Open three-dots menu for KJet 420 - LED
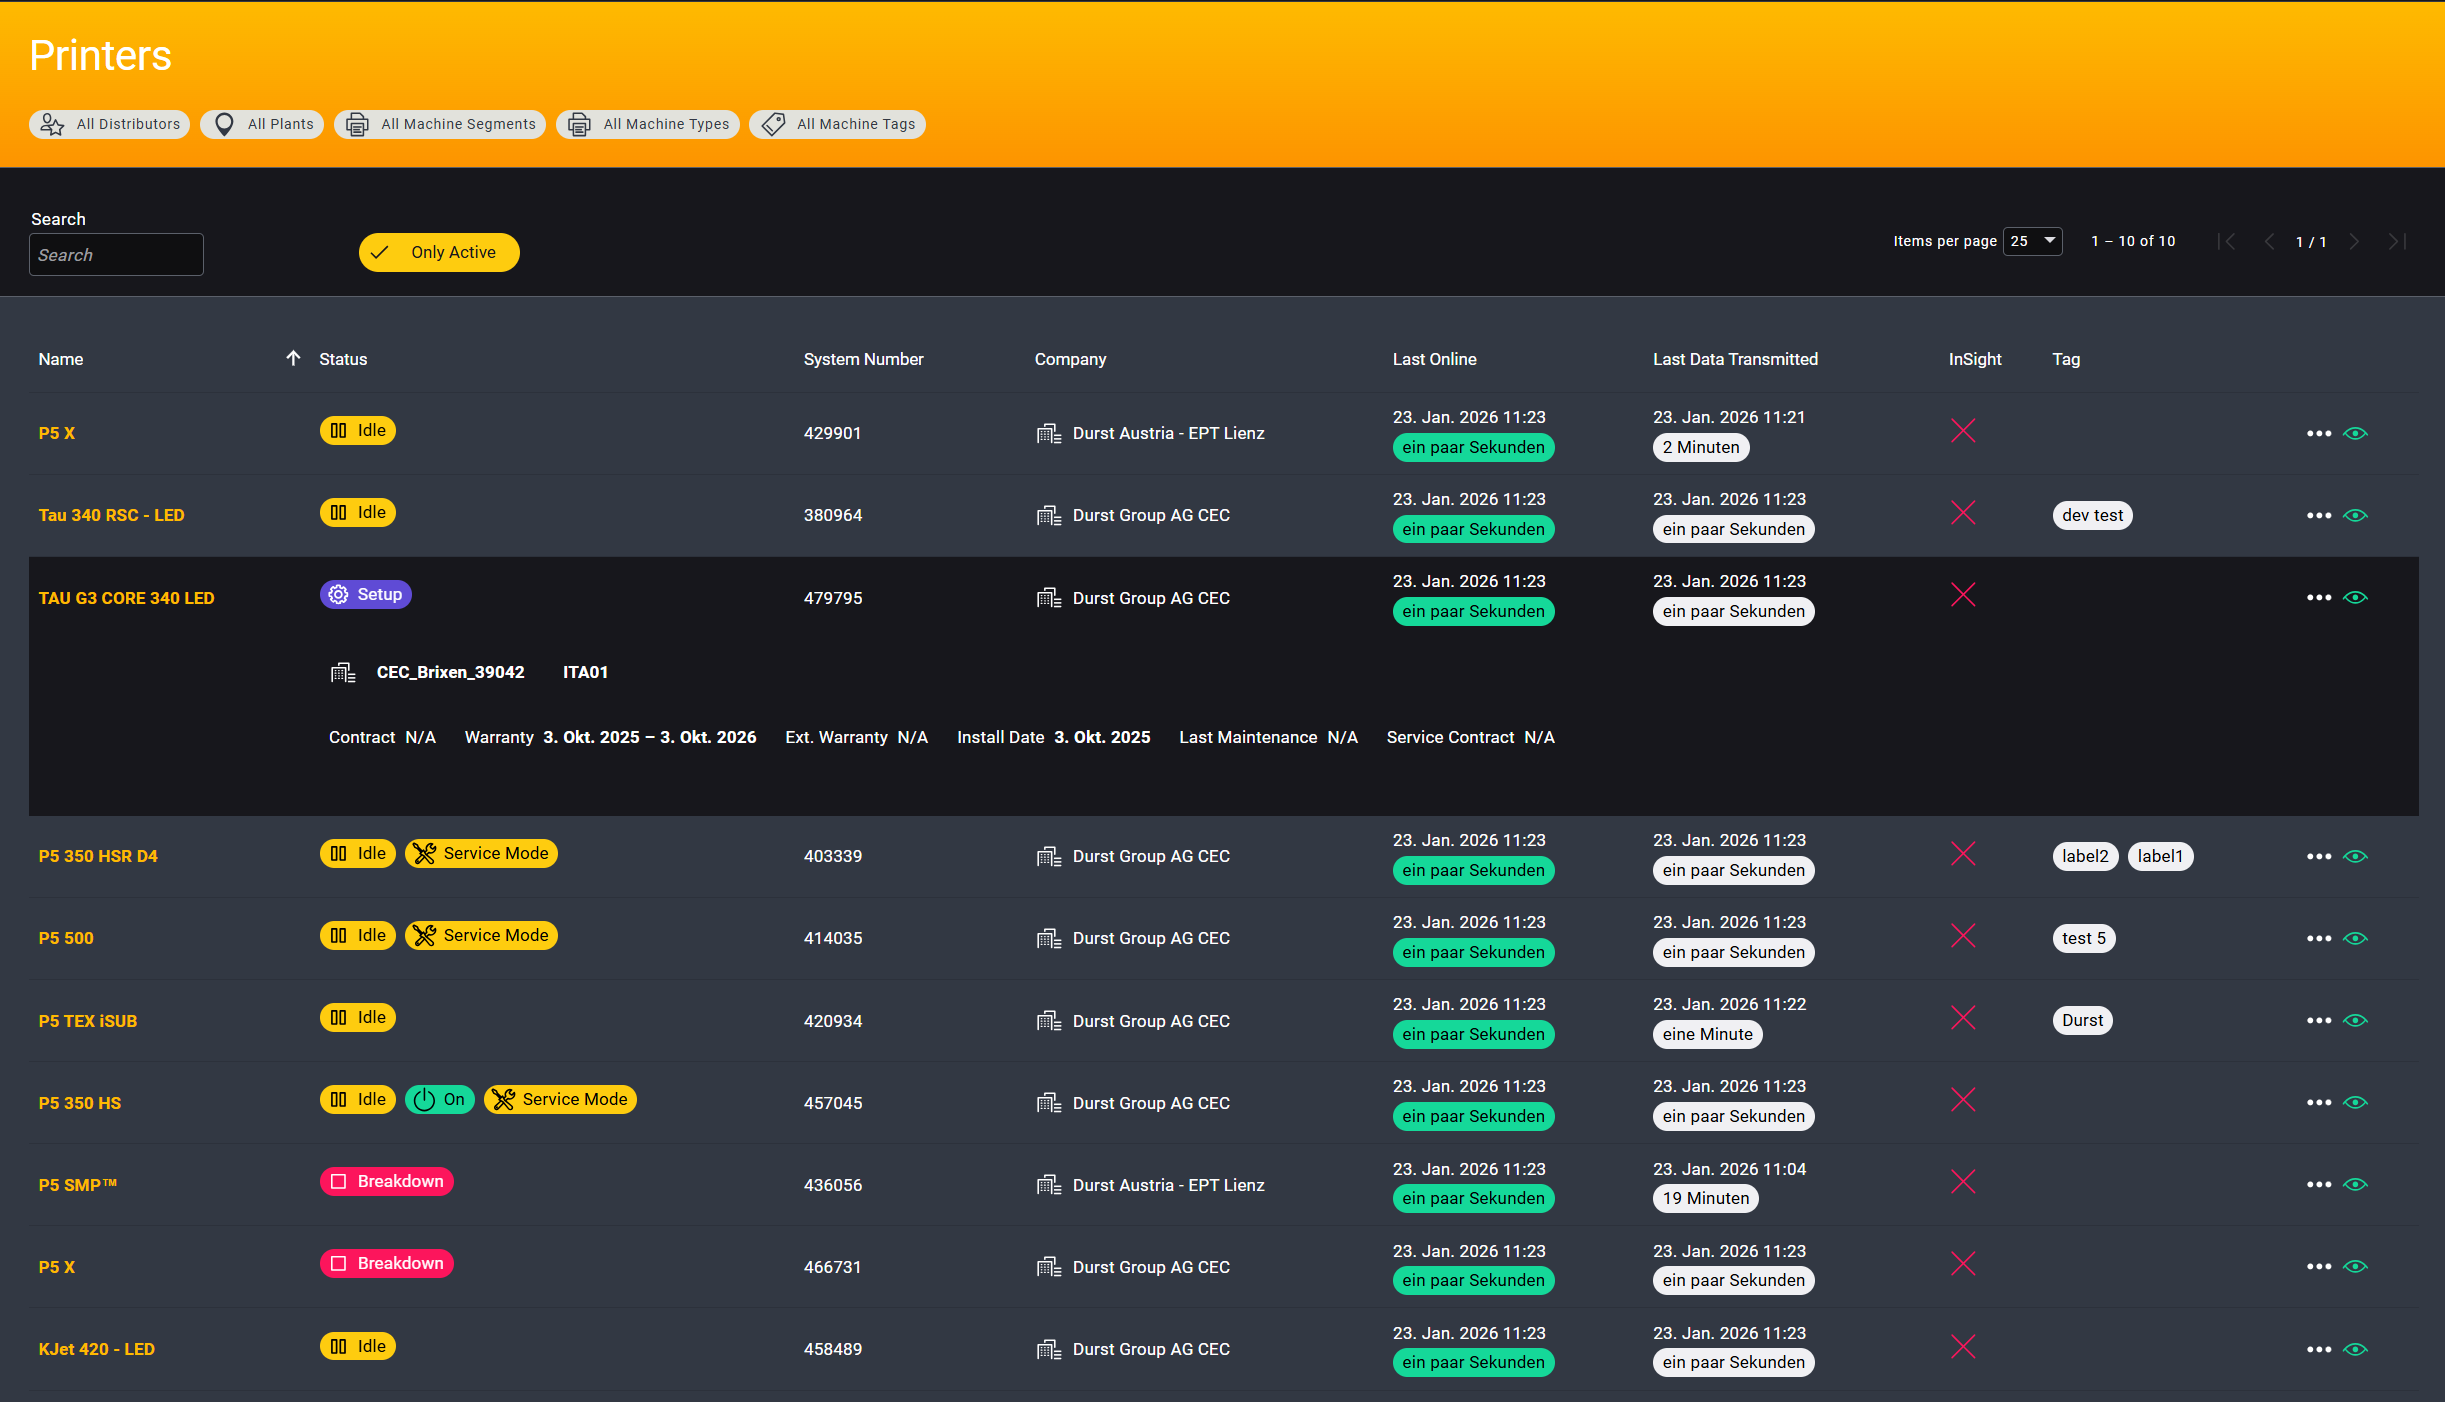The height and width of the screenshot is (1402, 2445). click(x=2318, y=1350)
